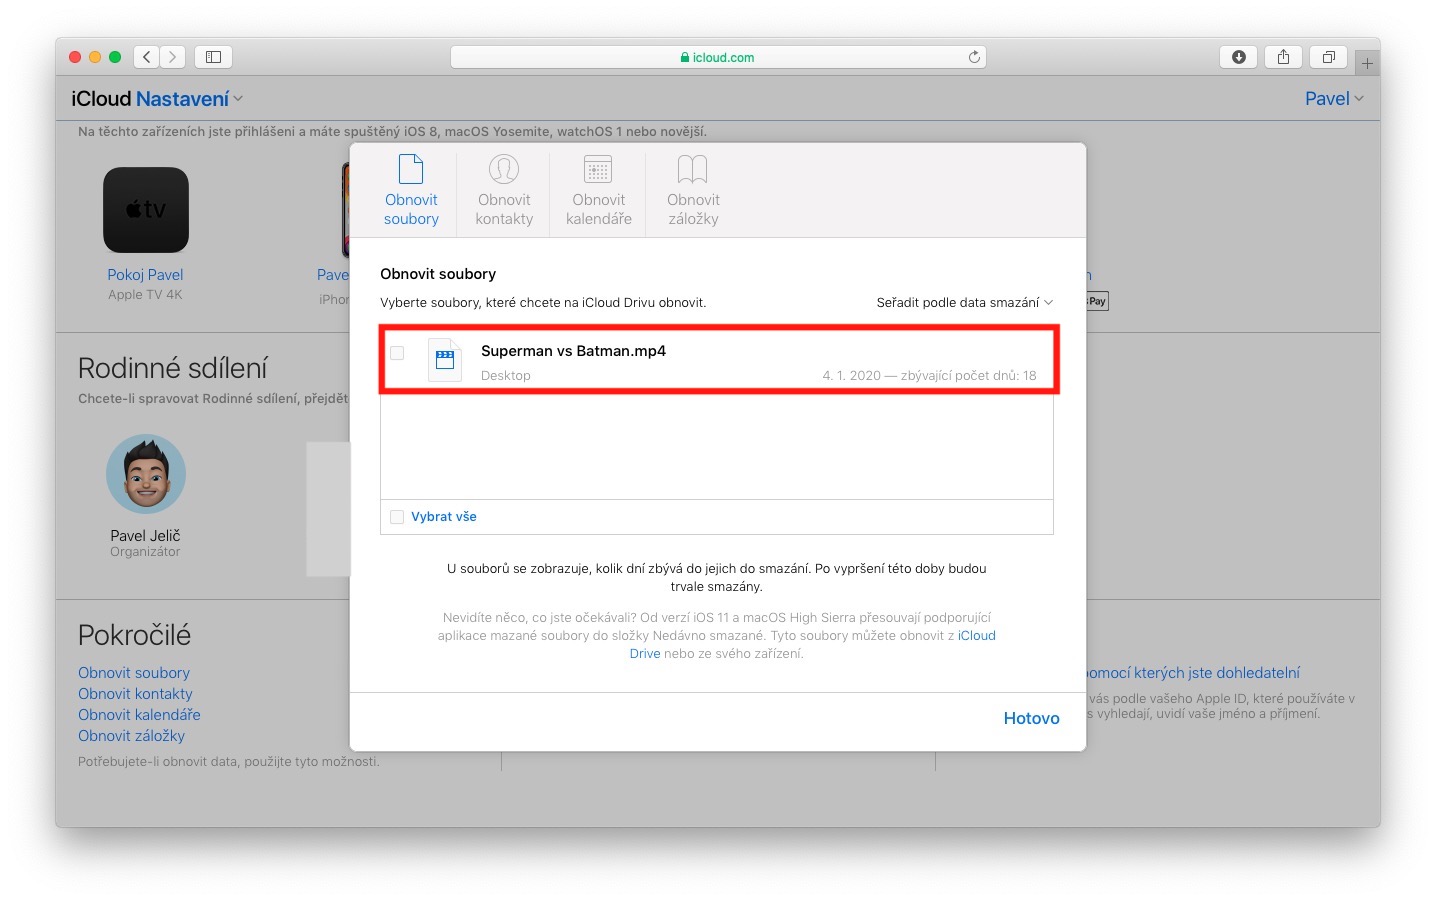Click Hotovo to close the dialog
Image resolution: width=1436 pixels, height=901 pixels.
coord(1031,718)
